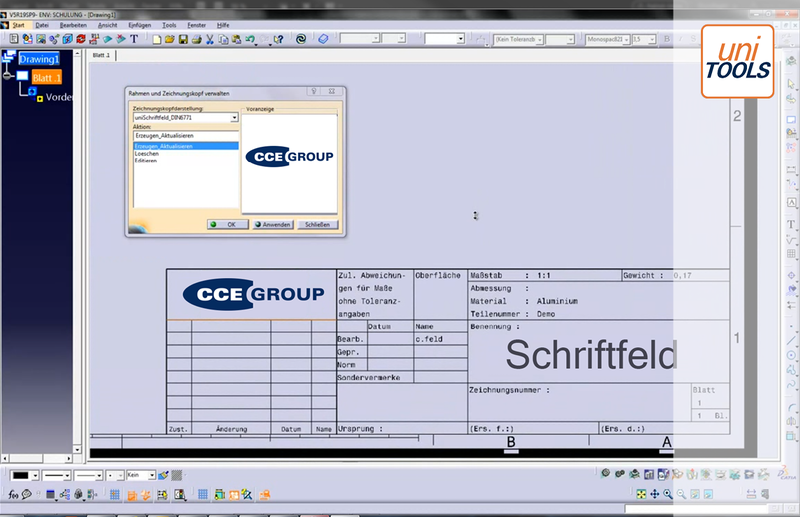This screenshot has height=517, width=800.
Task: Open the Datei menu
Action: click(42, 25)
